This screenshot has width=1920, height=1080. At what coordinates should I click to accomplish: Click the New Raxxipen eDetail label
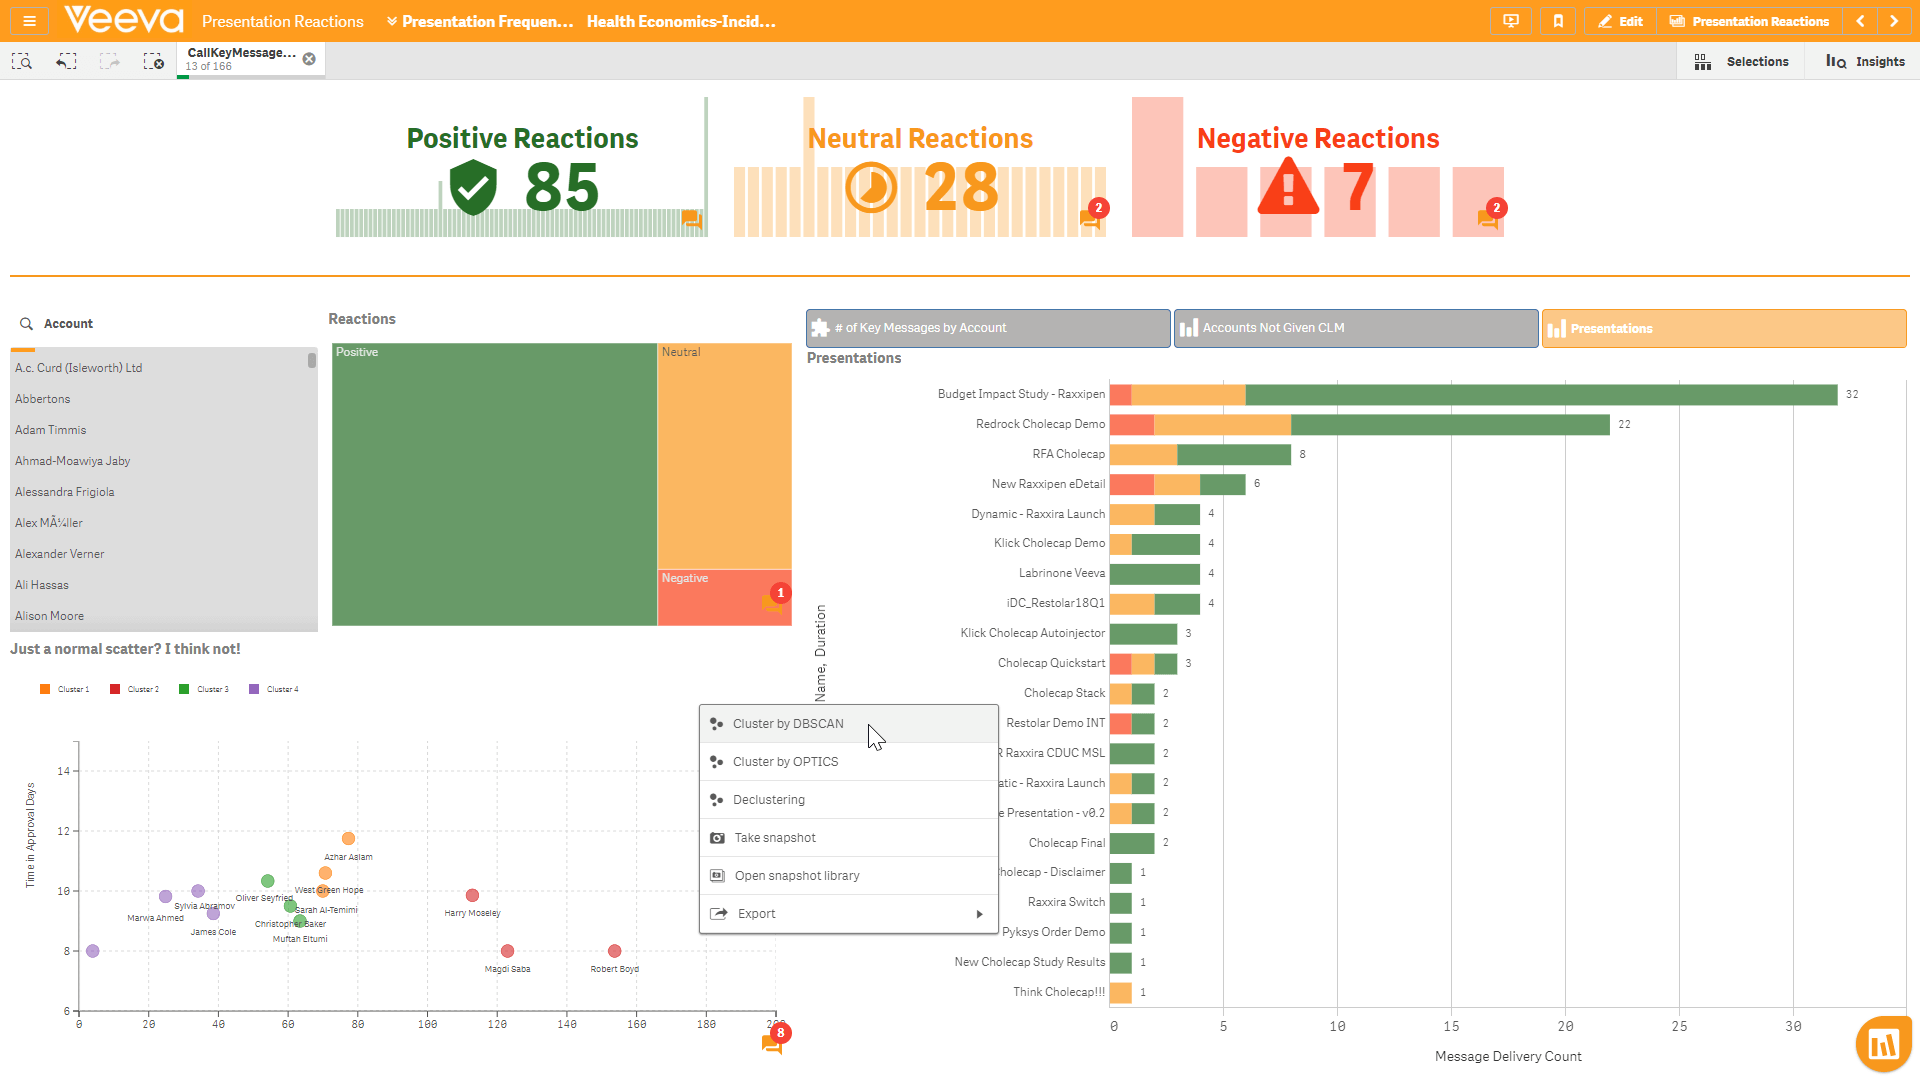click(1048, 484)
